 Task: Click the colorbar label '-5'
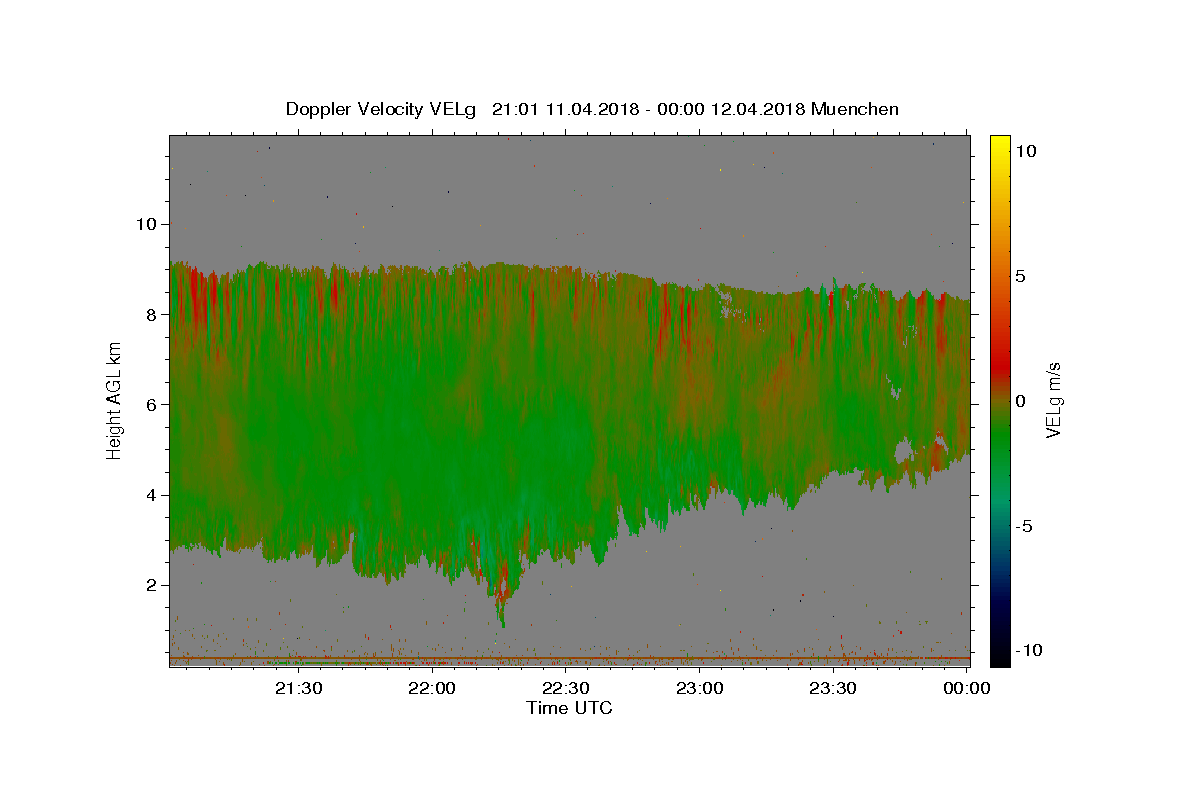point(1024,525)
